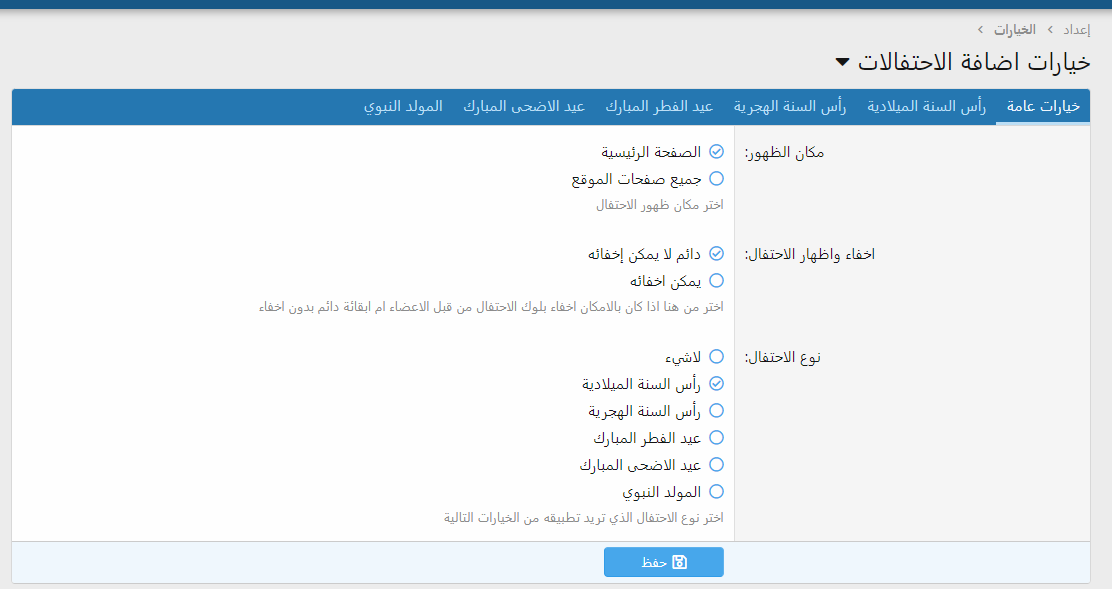
Task: Select لاشيء celebration type
Action: [x=716, y=356]
